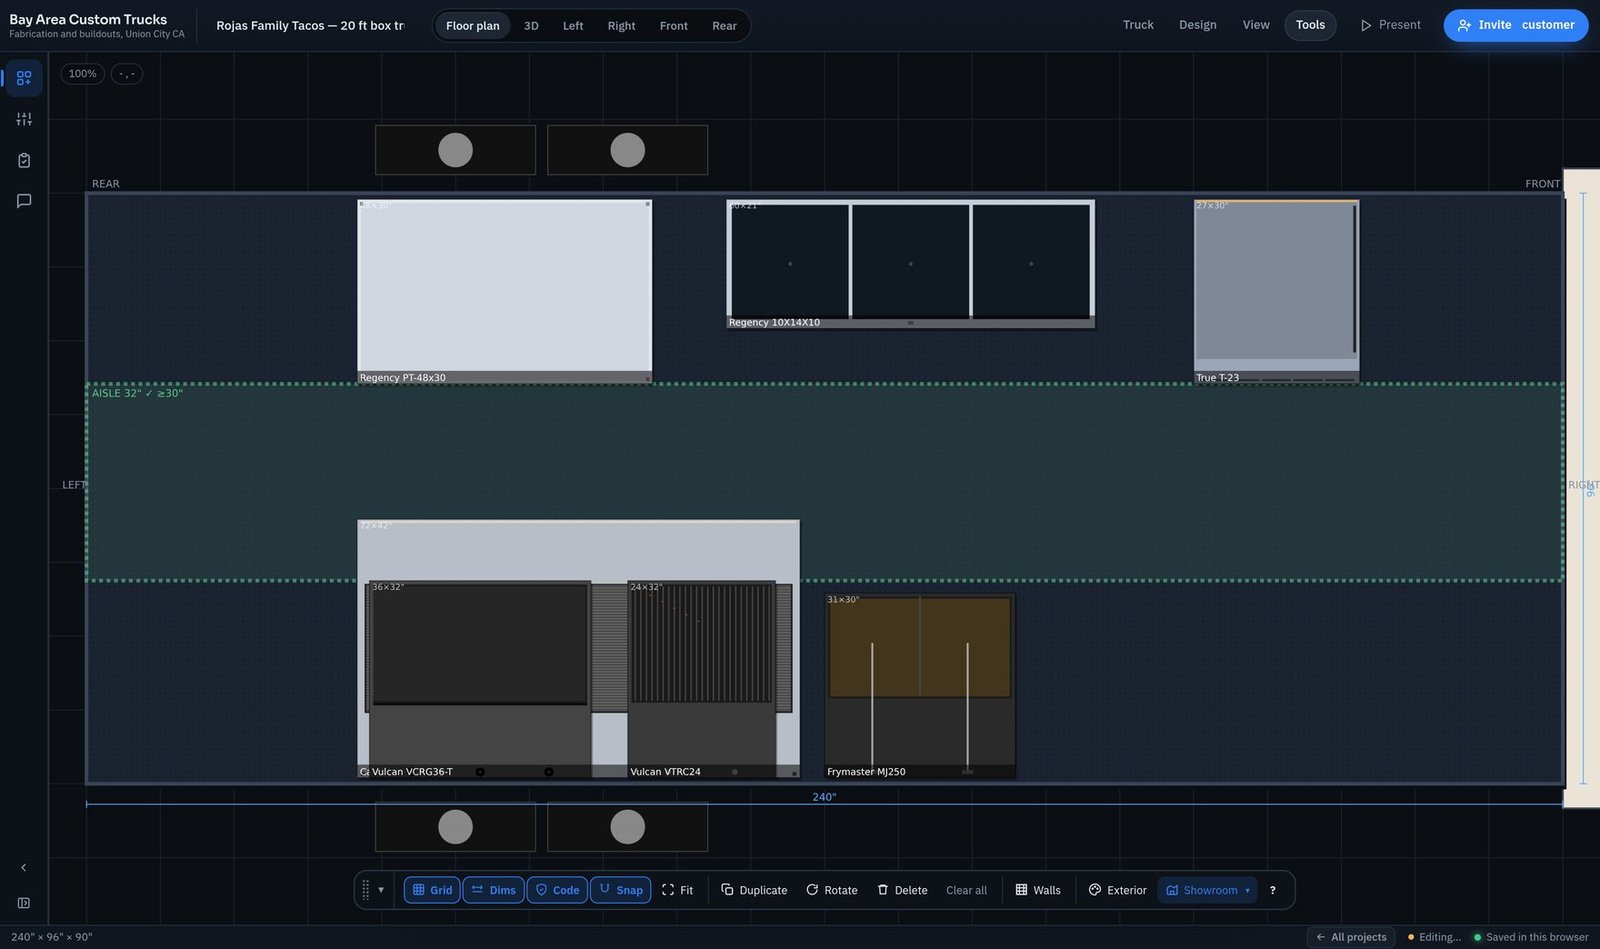The width and height of the screenshot is (1600, 949).
Task: Toggle Code compliance checking
Action: [x=557, y=890]
